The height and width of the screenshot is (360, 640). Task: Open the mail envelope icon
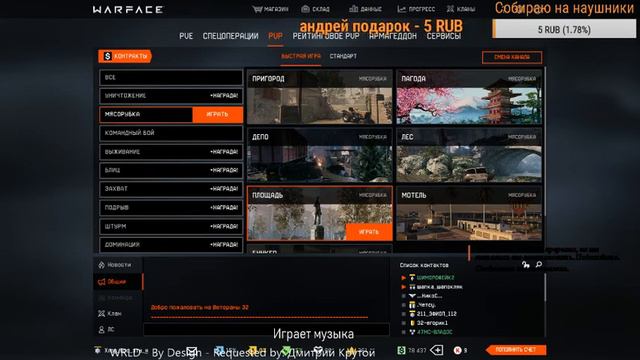191,351
